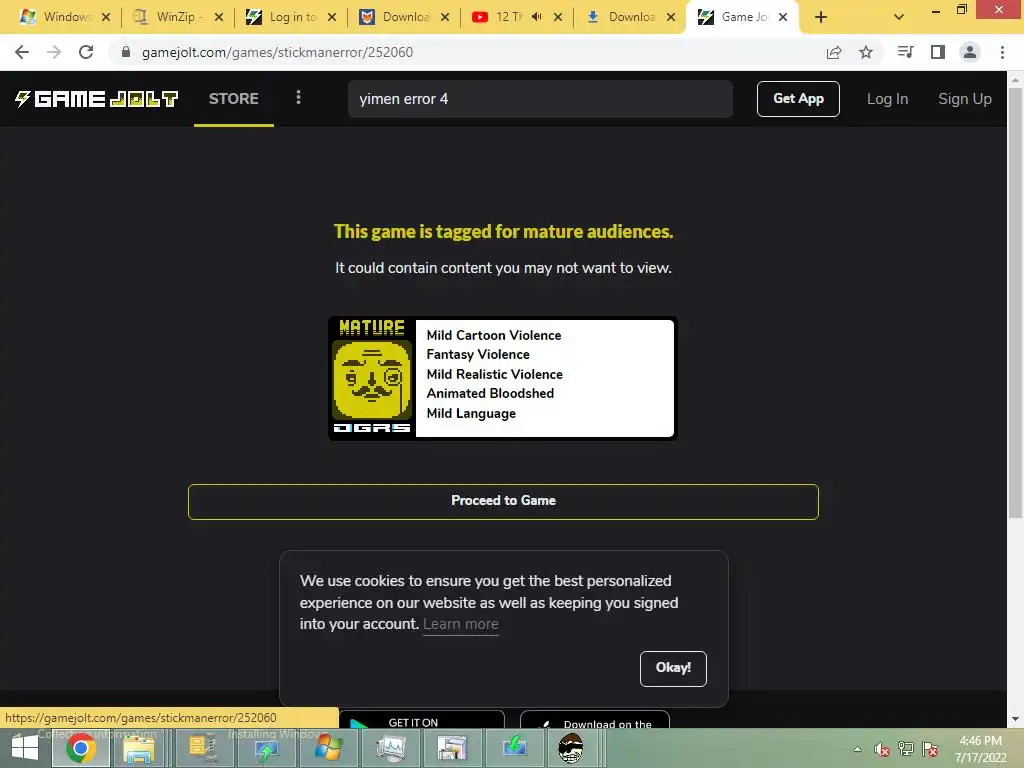The image size is (1024, 768).
Task: Dismiss cookie notice with Okay! button
Action: (673, 668)
